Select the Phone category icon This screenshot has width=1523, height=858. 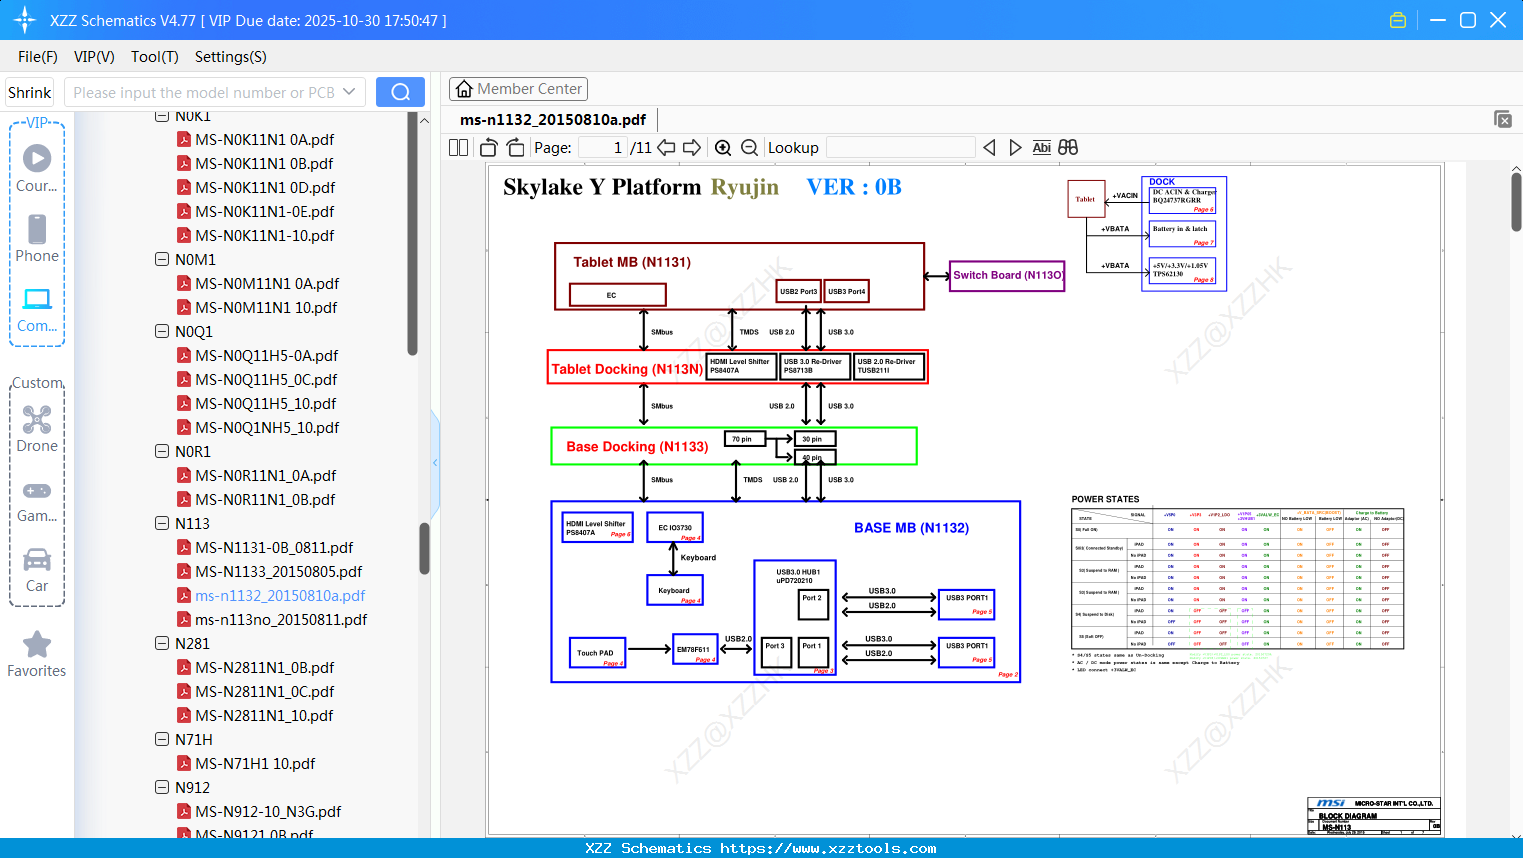point(37,238)
